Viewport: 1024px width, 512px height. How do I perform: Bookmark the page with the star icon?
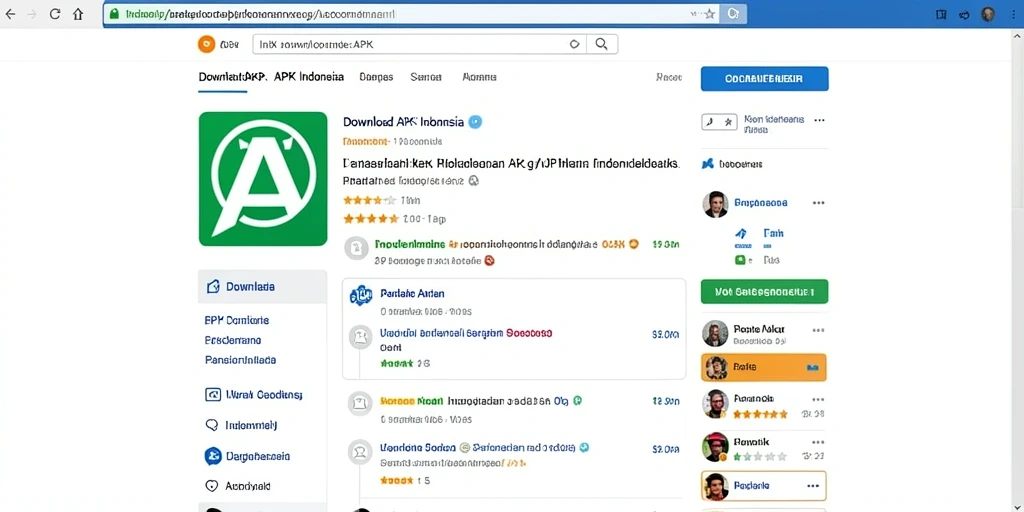pos(710,14)
